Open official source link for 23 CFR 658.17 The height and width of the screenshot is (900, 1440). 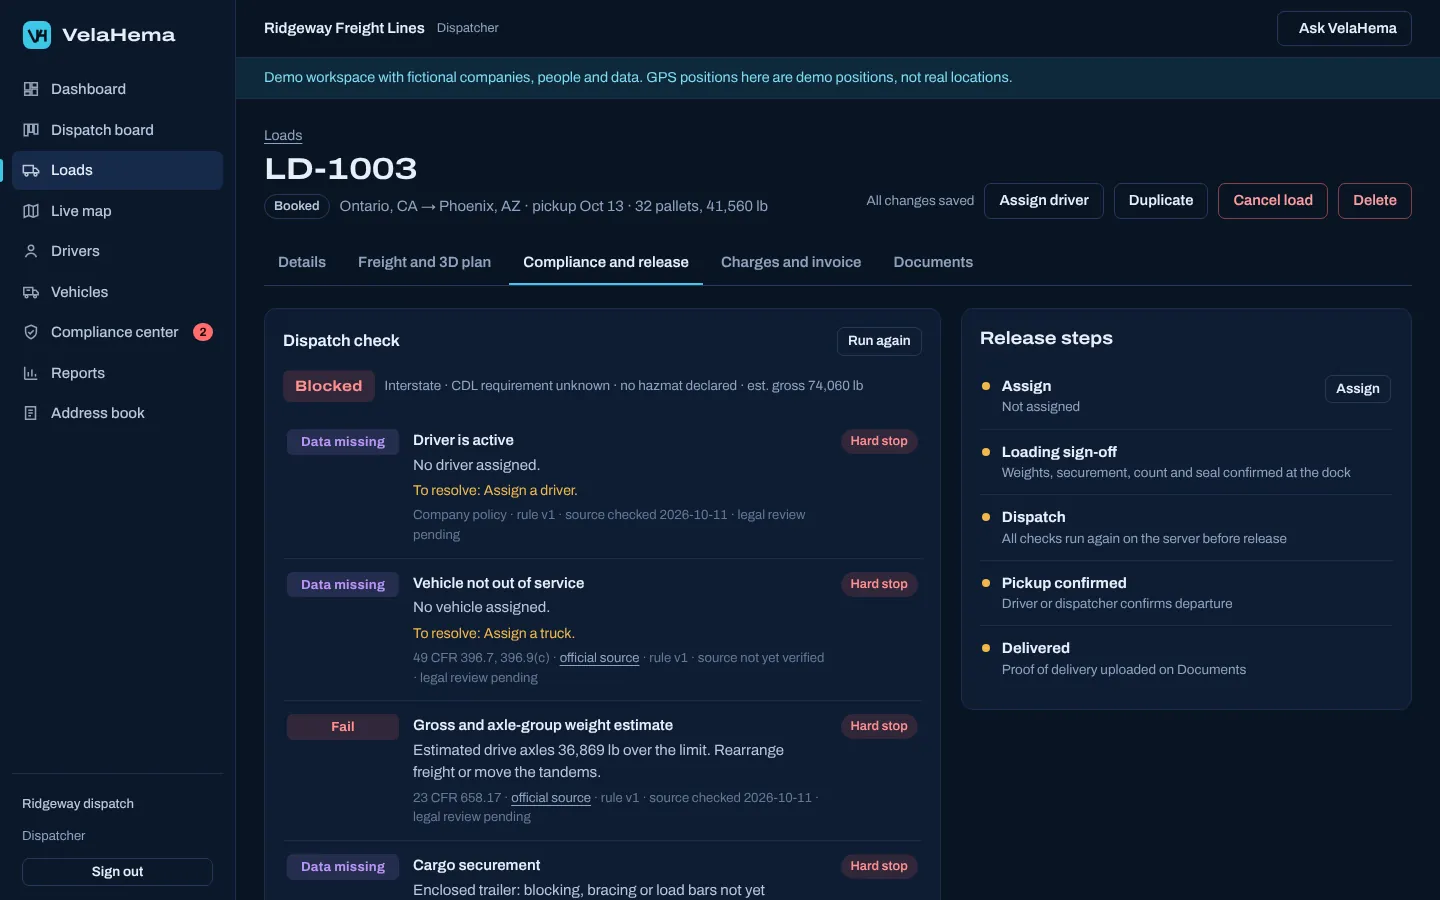[551, 798]
